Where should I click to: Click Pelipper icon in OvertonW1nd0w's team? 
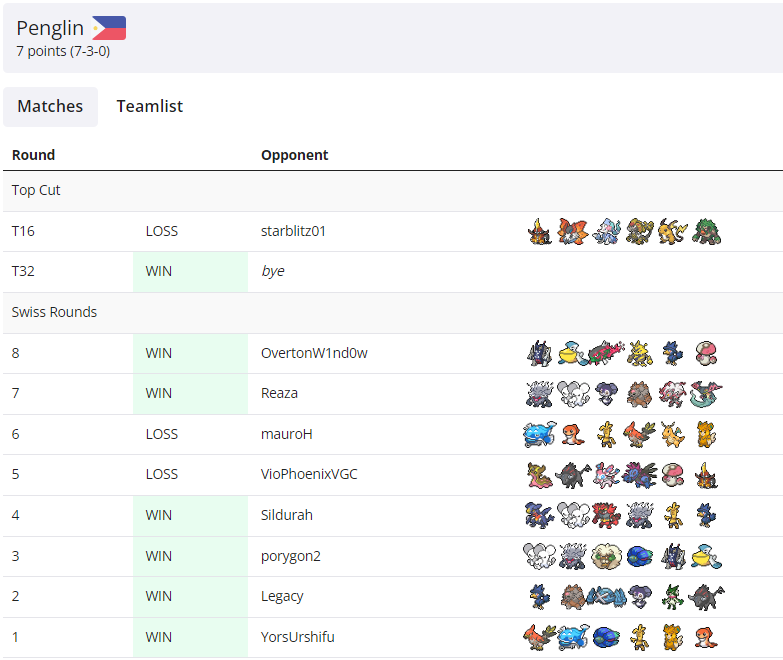573,353
